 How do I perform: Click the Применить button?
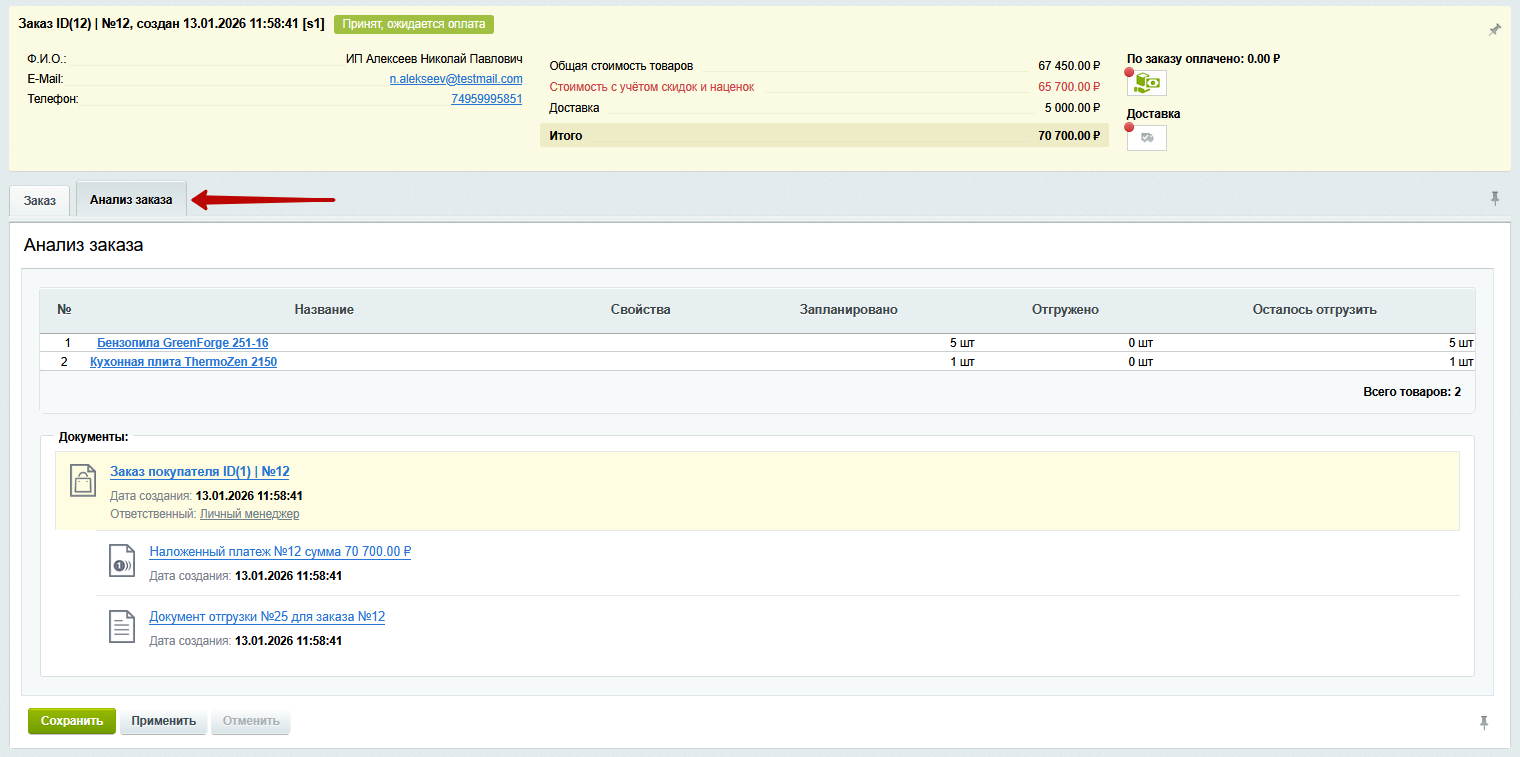point(164,721)
